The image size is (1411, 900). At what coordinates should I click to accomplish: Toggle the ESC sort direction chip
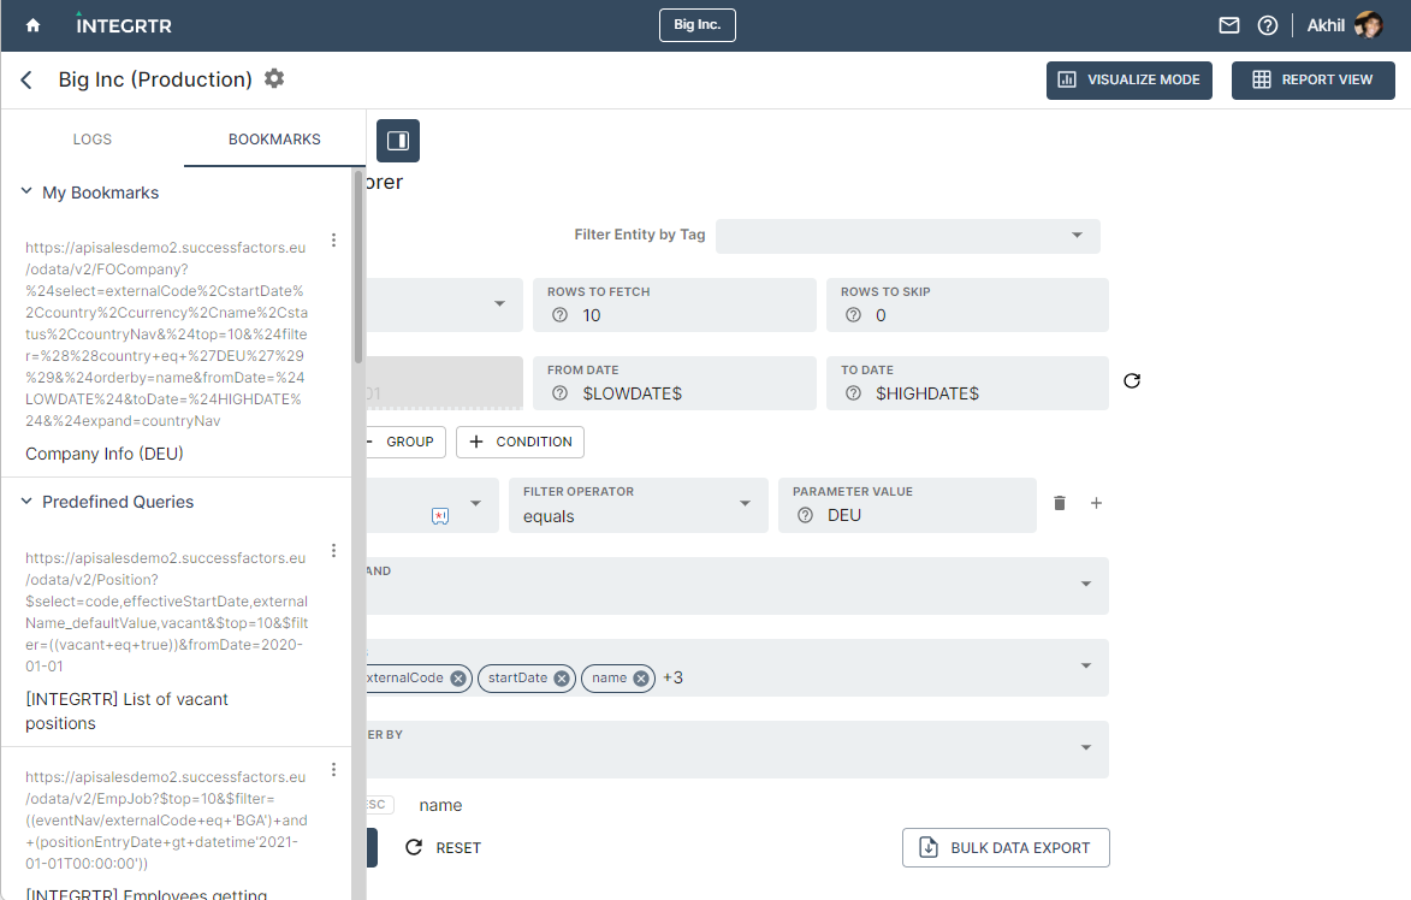pos(378,805)
